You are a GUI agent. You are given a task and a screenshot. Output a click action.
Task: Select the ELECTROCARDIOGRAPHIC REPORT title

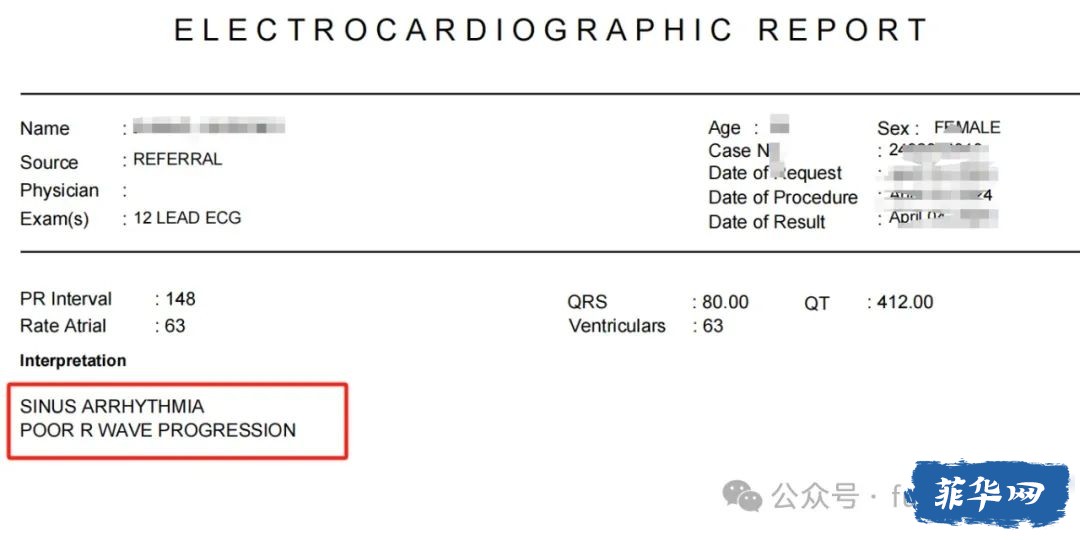[552, 30]
